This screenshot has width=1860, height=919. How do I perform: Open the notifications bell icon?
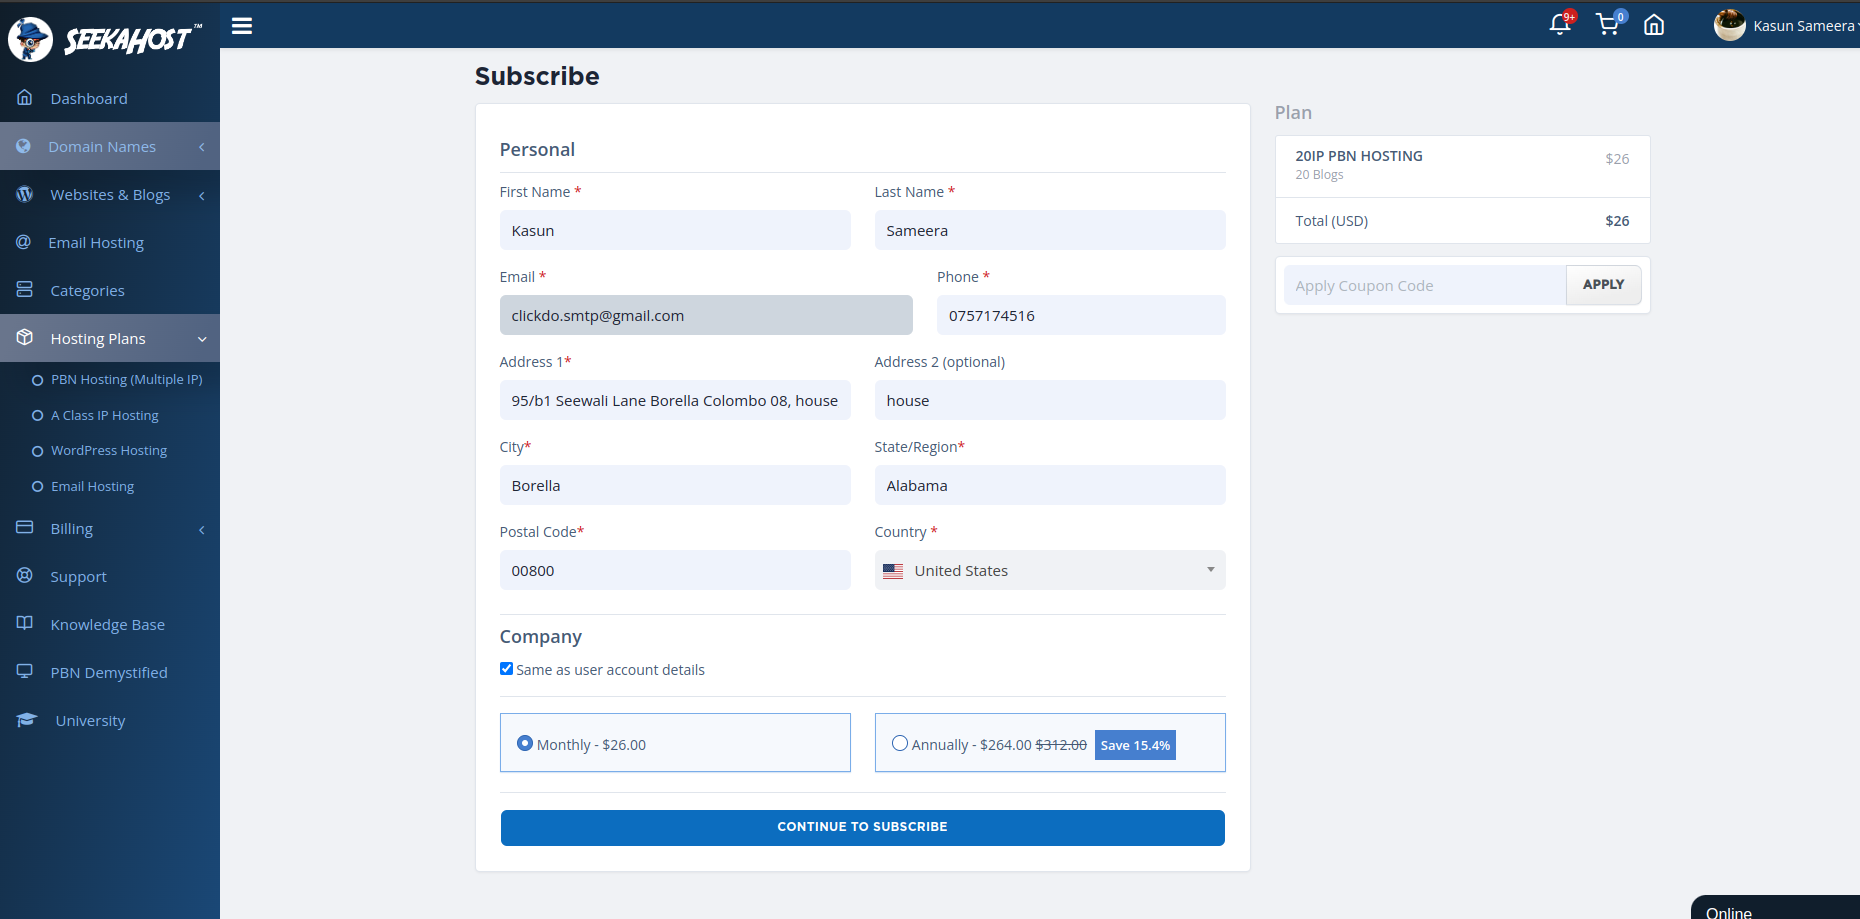click(x=1559, y=25)
